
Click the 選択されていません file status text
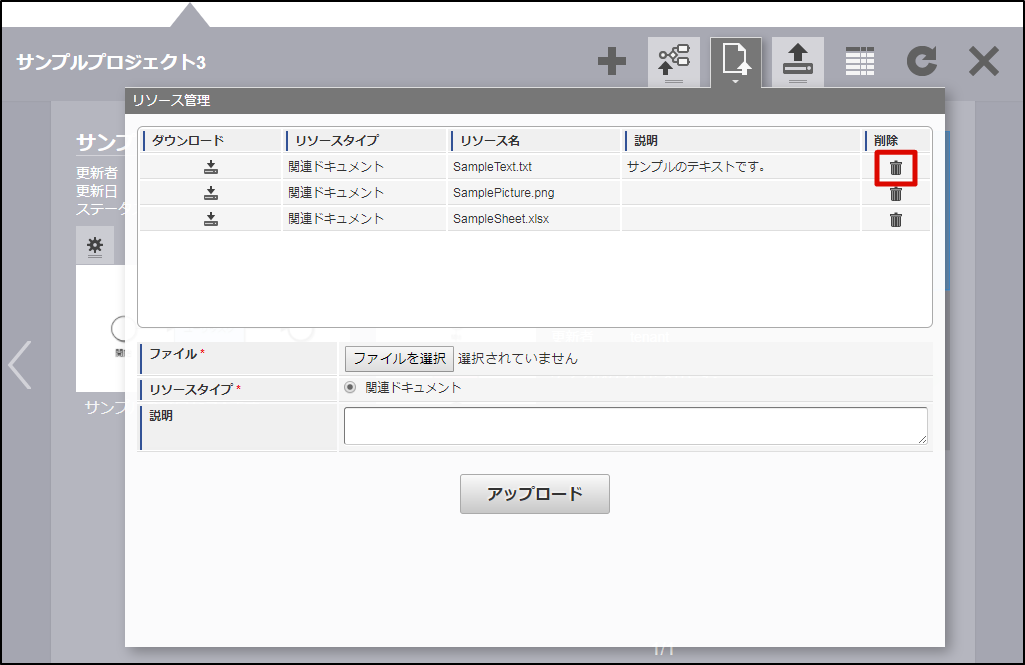click(518, 358)
